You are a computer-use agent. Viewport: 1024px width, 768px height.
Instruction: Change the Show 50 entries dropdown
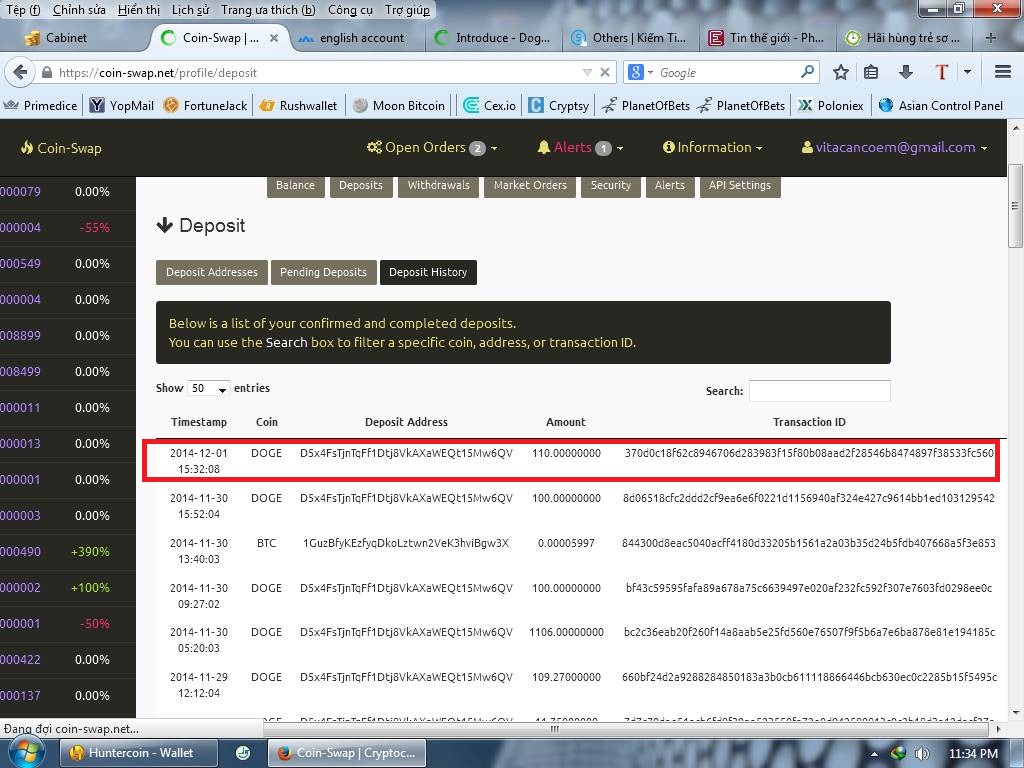207,388
